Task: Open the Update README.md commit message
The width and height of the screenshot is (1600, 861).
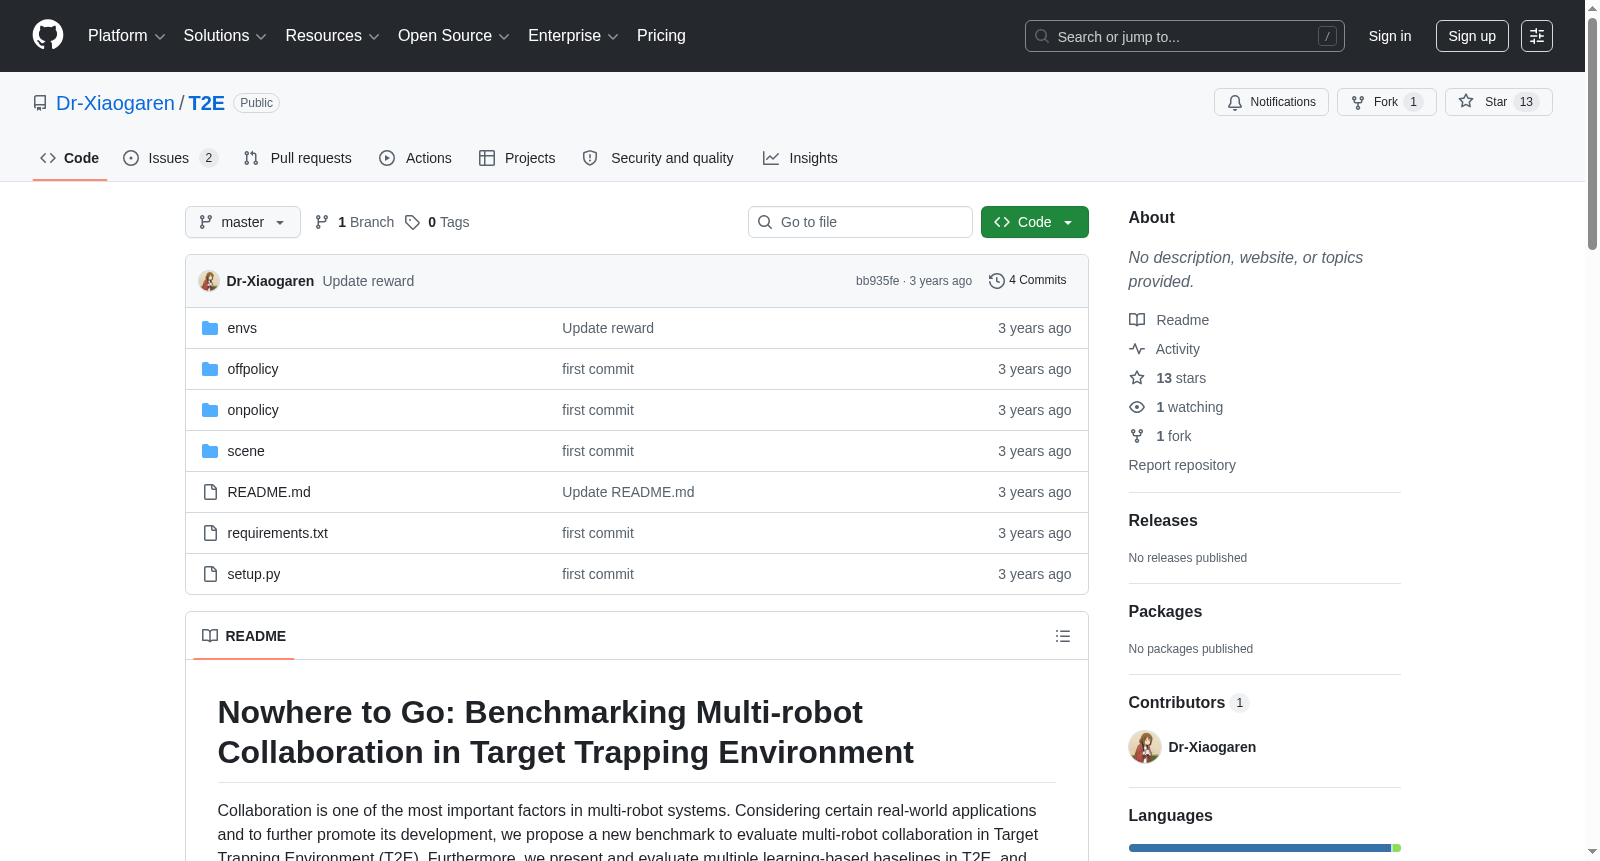Action: point(628,492)
